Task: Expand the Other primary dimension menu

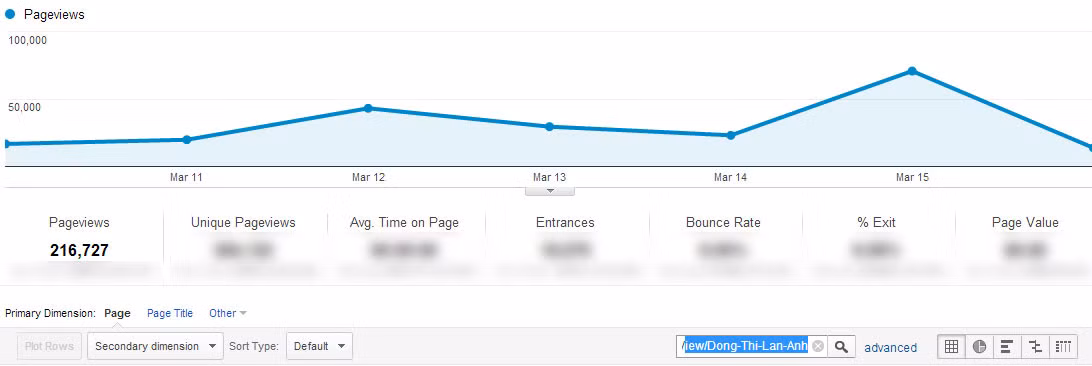Action: click(x=228, y=313)
